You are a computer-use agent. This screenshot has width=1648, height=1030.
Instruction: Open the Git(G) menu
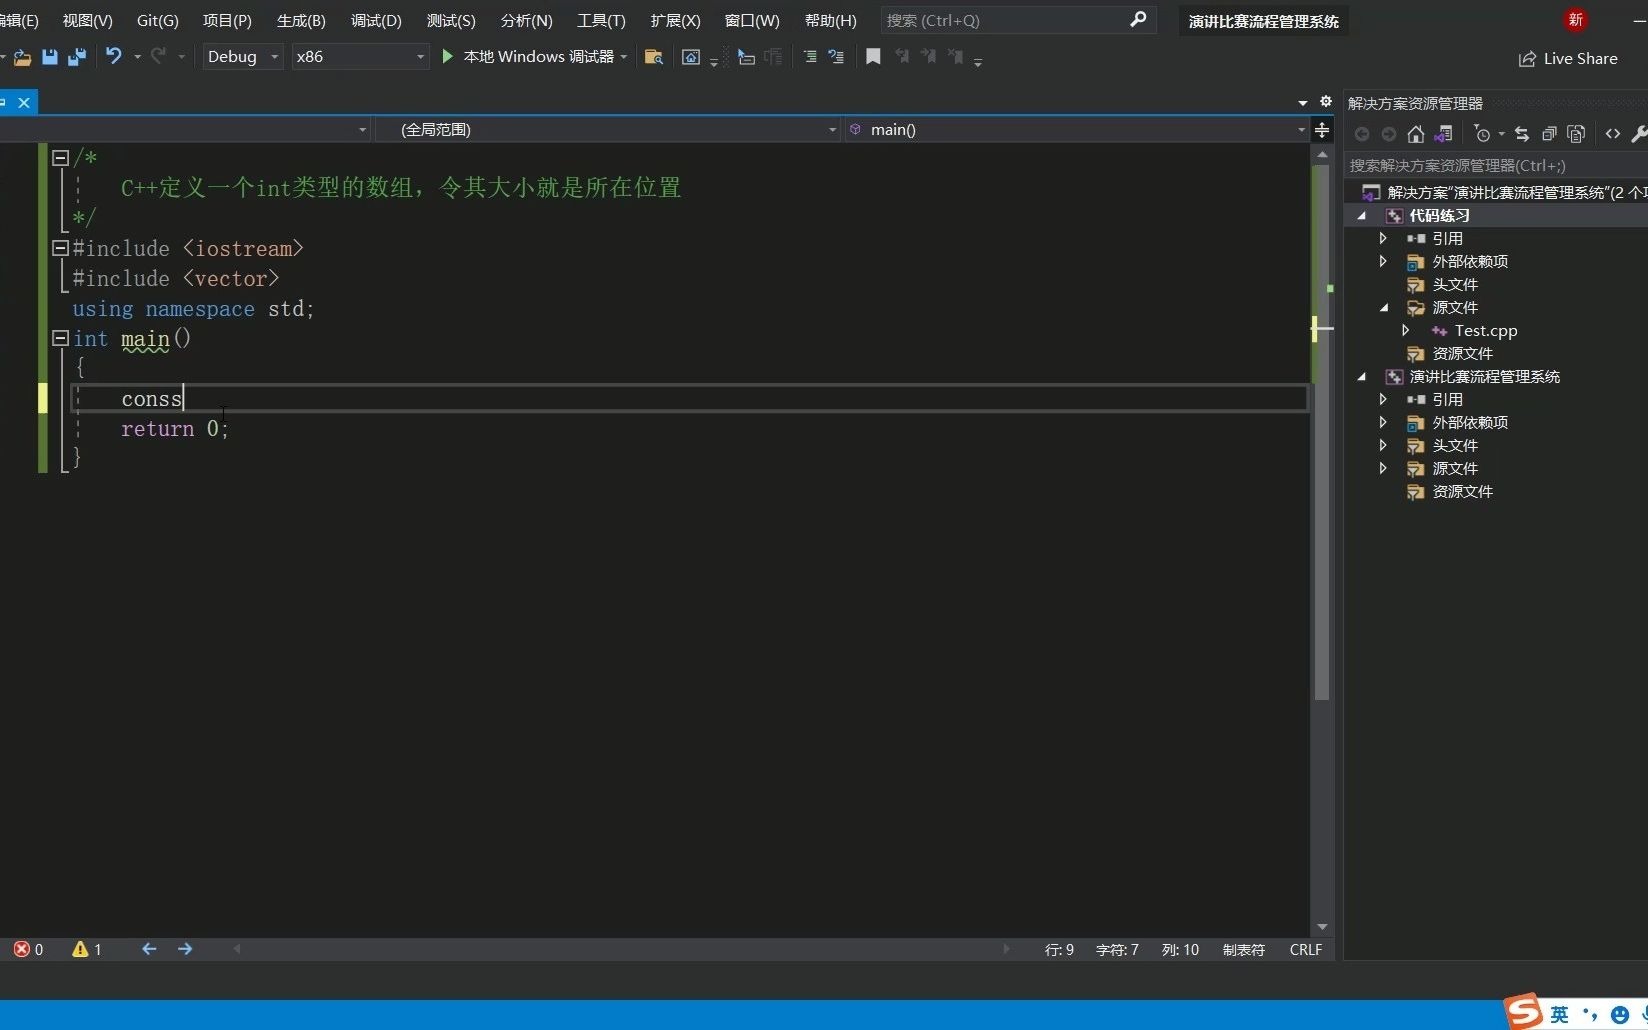[156, 20]
